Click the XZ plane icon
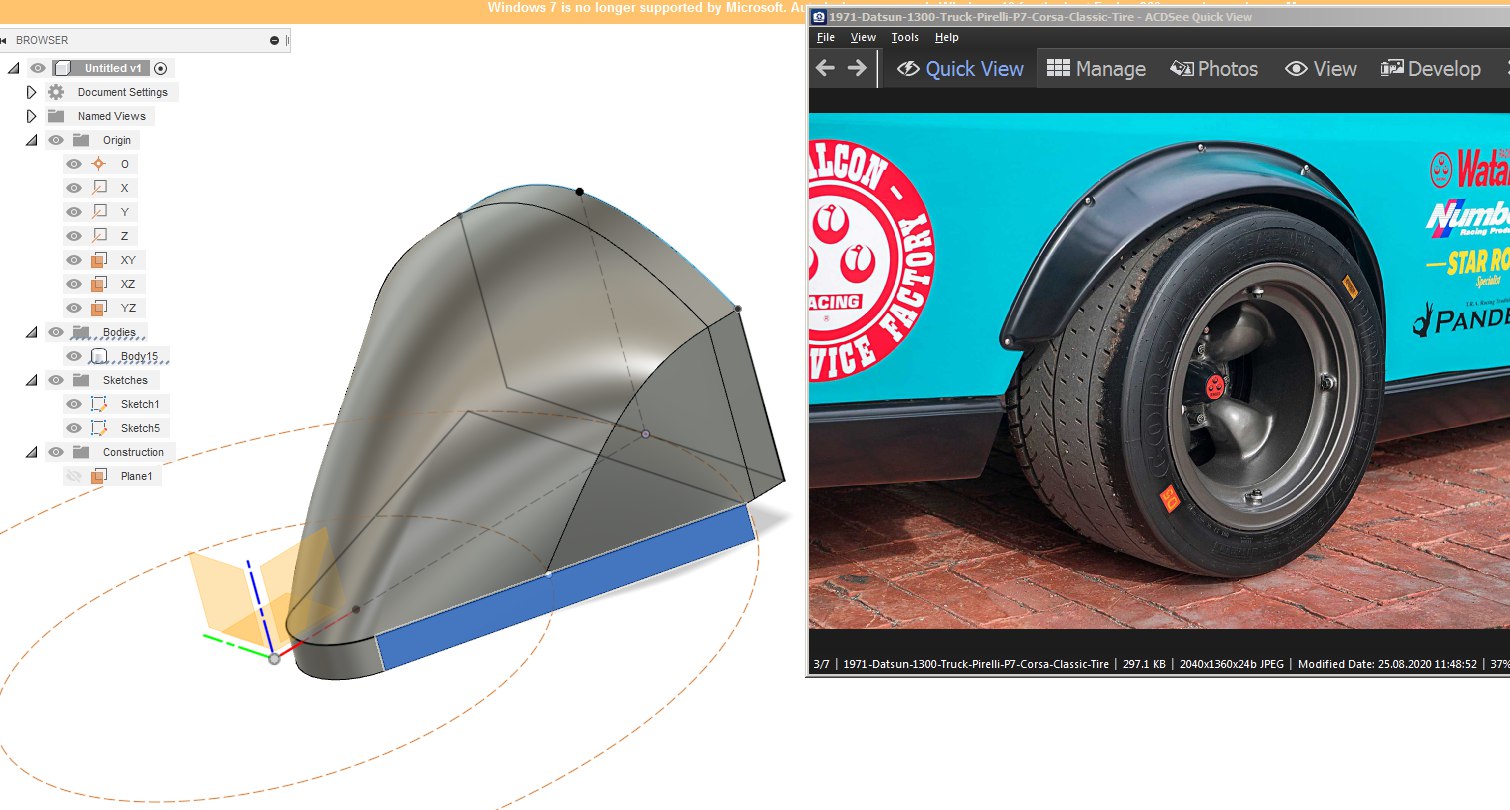 click(98, 284)
